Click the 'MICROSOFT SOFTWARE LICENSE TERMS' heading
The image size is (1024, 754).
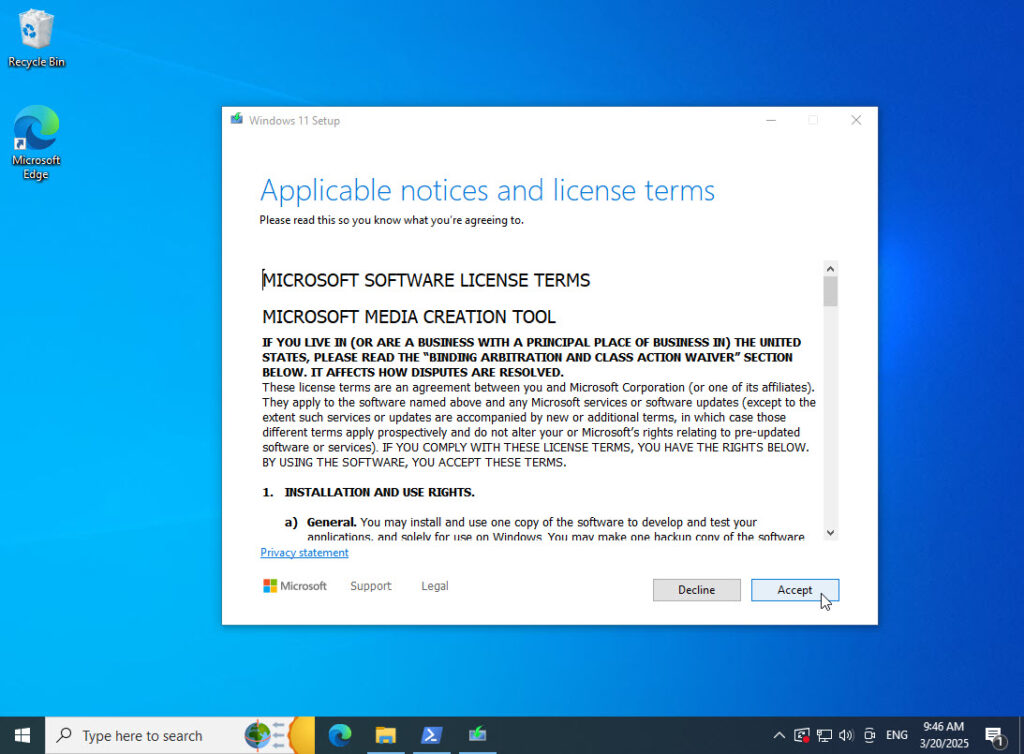tap(426, 280)
